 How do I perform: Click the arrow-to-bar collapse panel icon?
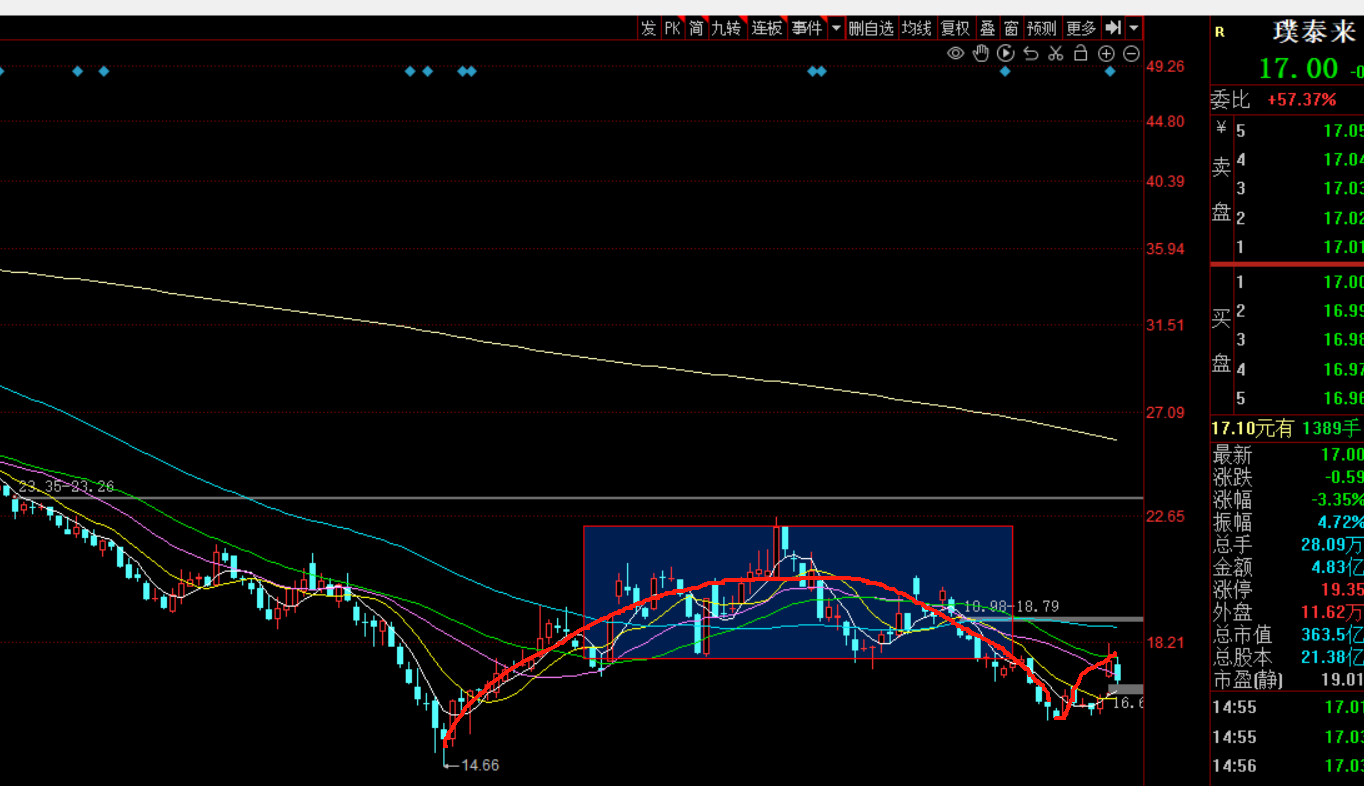(x=1113, y=28)
